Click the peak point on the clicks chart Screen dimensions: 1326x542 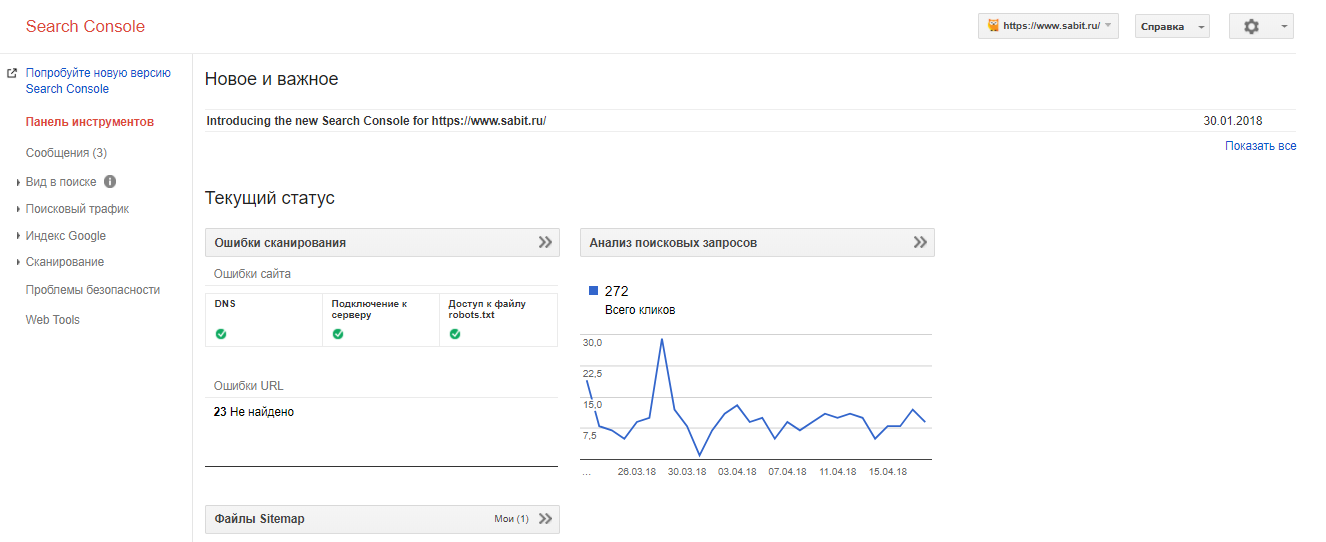[x=662, y=339]
